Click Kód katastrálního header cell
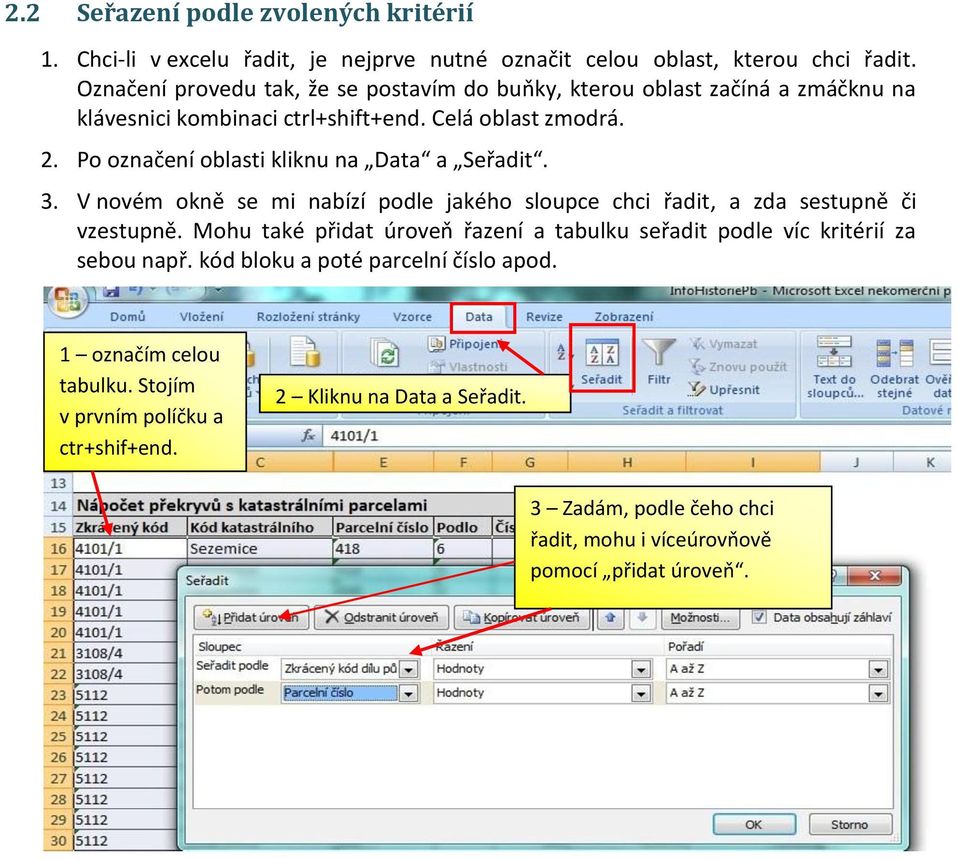The image size is (959, 859). pos(259,527)
